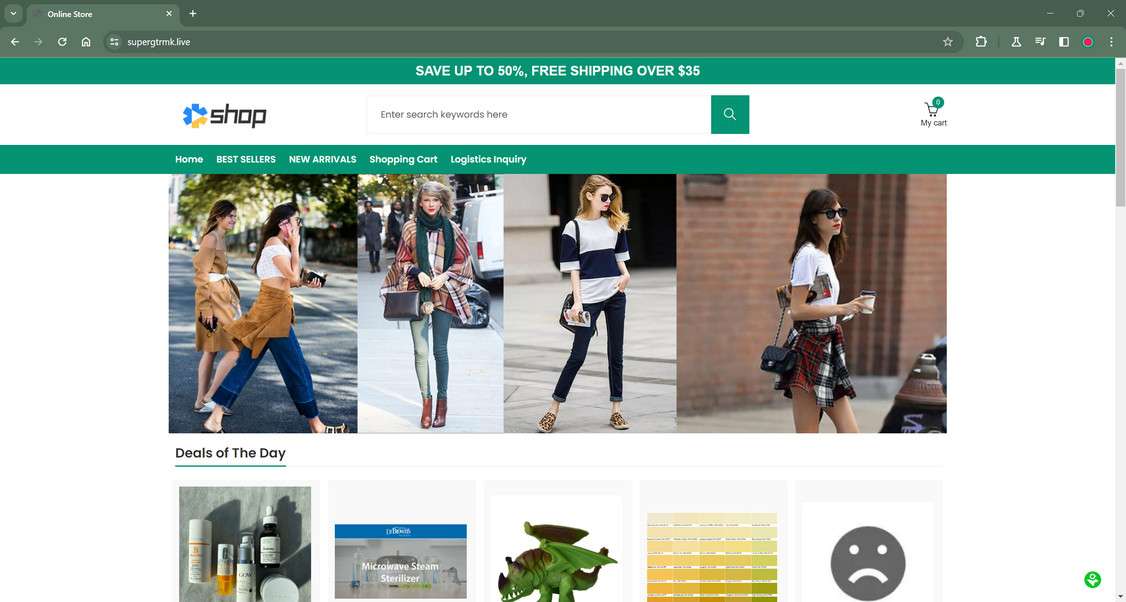Viewport: 1126px width, 602px height.
Task: Open Microwave Steam Sterilizer product thumbnail
Action: [401, 561]
